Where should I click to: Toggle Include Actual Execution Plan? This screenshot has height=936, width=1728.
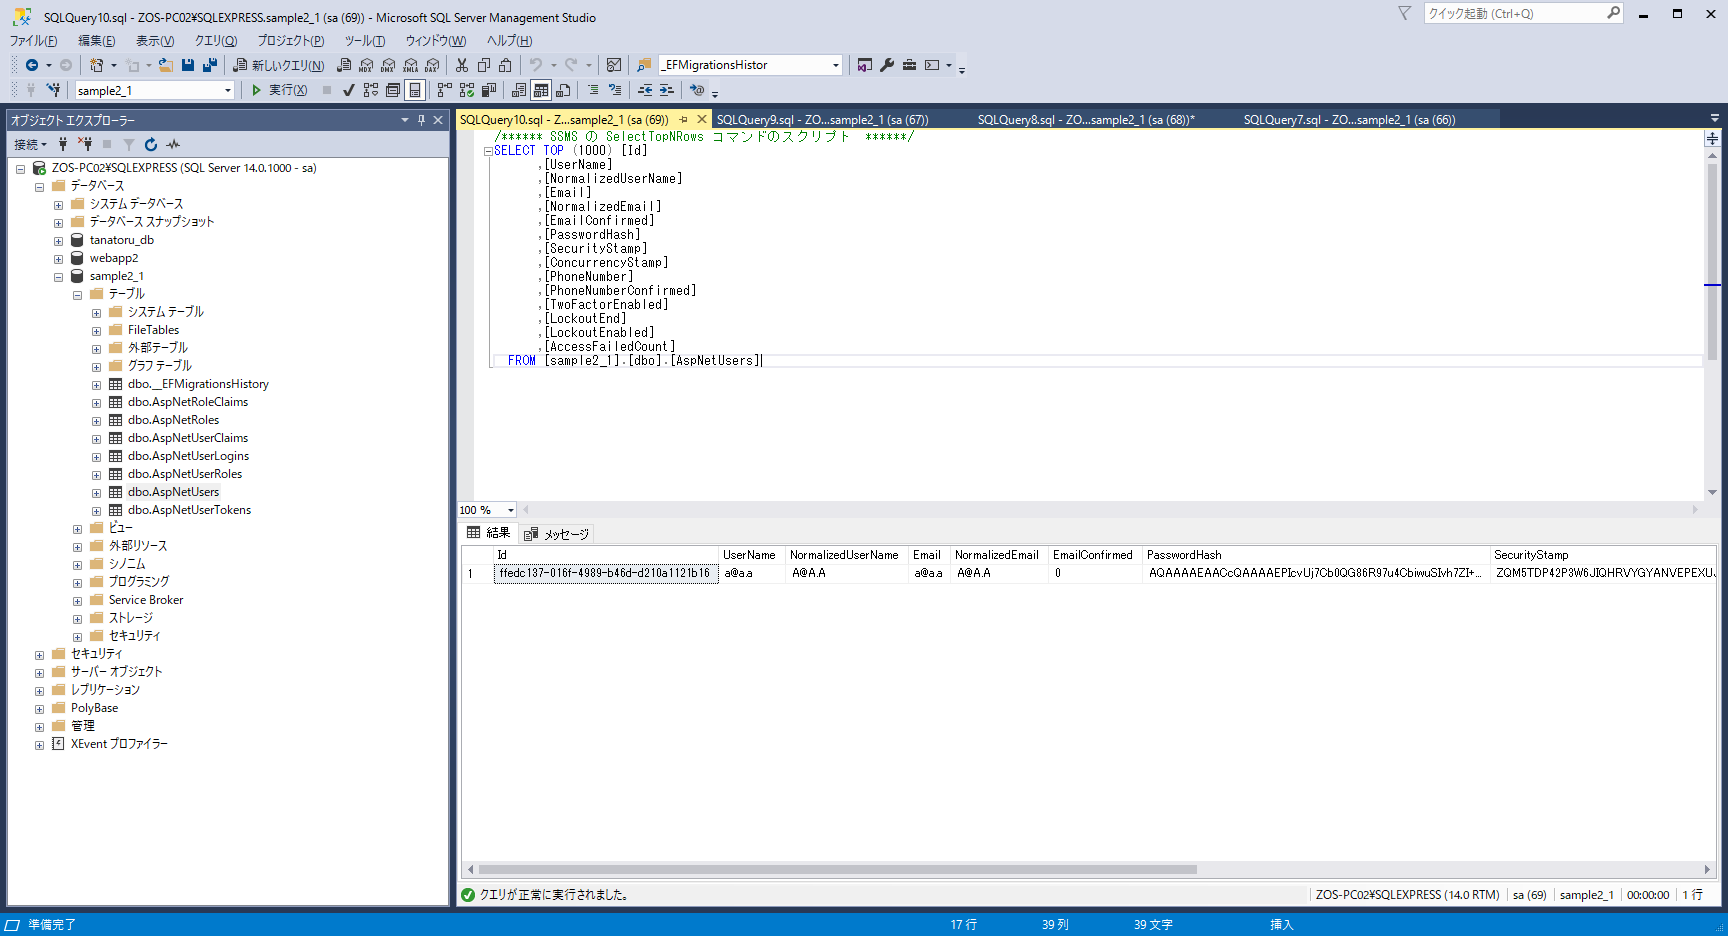coord(445,90)
